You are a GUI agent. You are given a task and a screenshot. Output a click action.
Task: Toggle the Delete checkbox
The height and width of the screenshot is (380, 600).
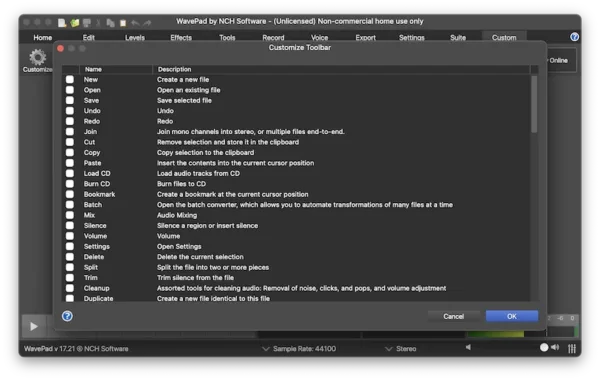click(x=70, y=257)
